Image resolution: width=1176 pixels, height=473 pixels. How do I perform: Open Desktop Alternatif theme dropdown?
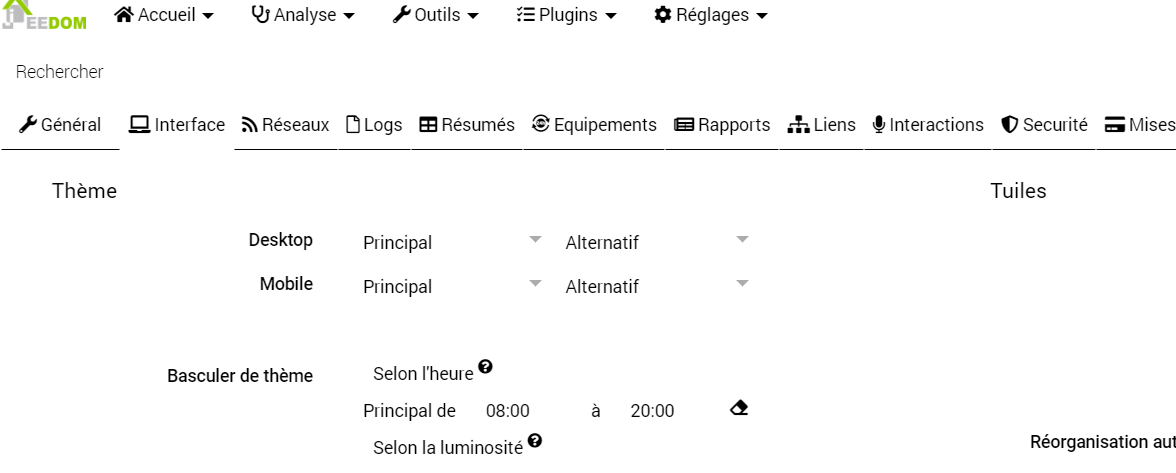[656, 242]
